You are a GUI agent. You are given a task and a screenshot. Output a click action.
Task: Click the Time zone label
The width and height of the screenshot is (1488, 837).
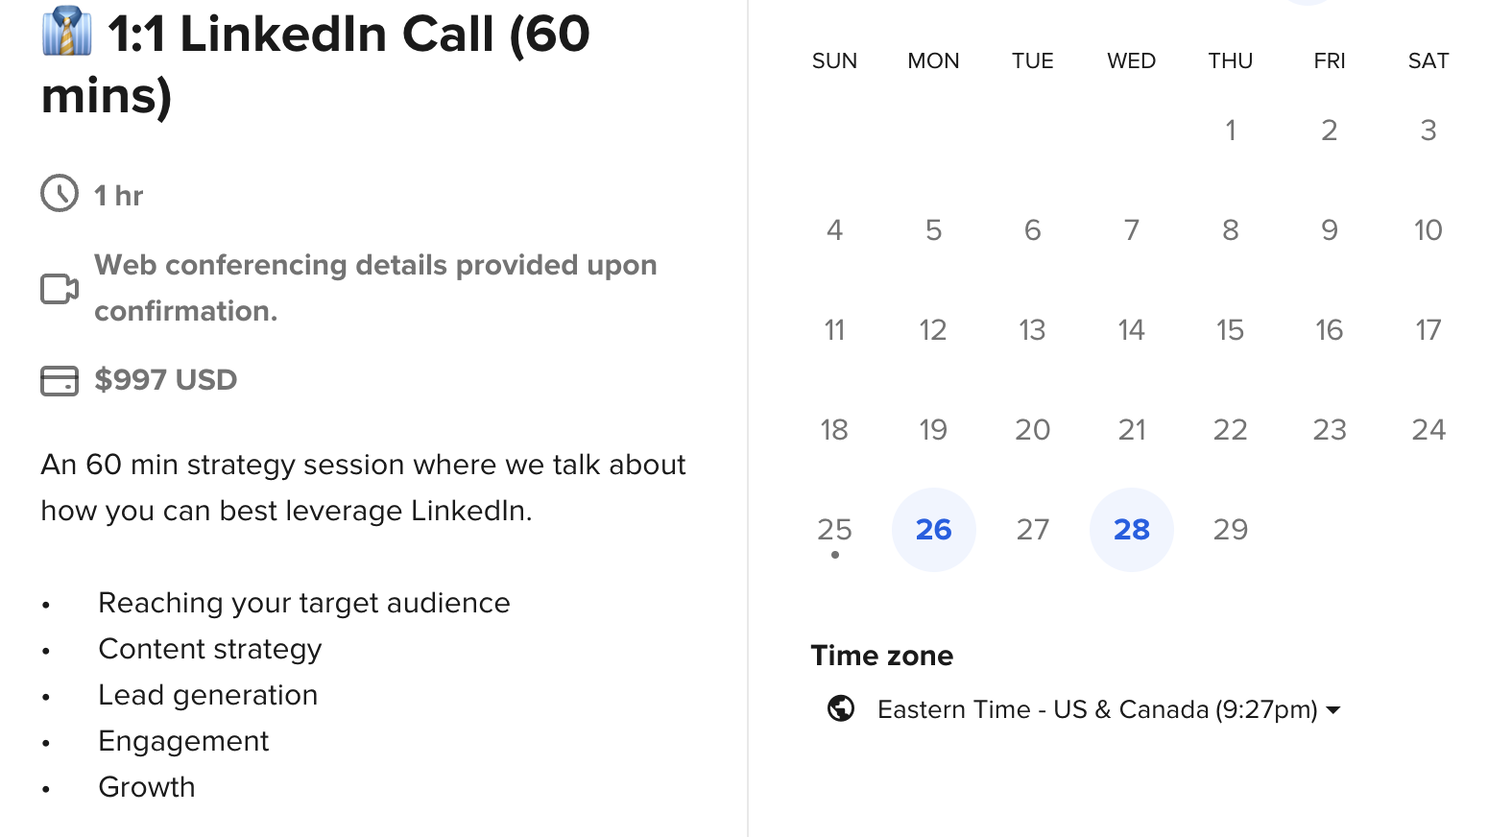pyautogui.click(x=881, y=655)
